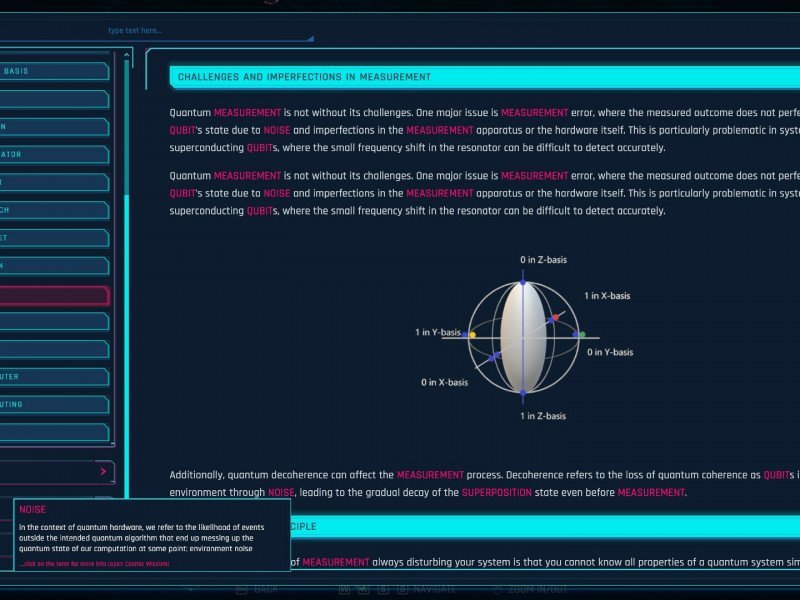800x600 pixels.
Task: Focus the 'type text here...' search field
Action: click(x=200, y=31)
